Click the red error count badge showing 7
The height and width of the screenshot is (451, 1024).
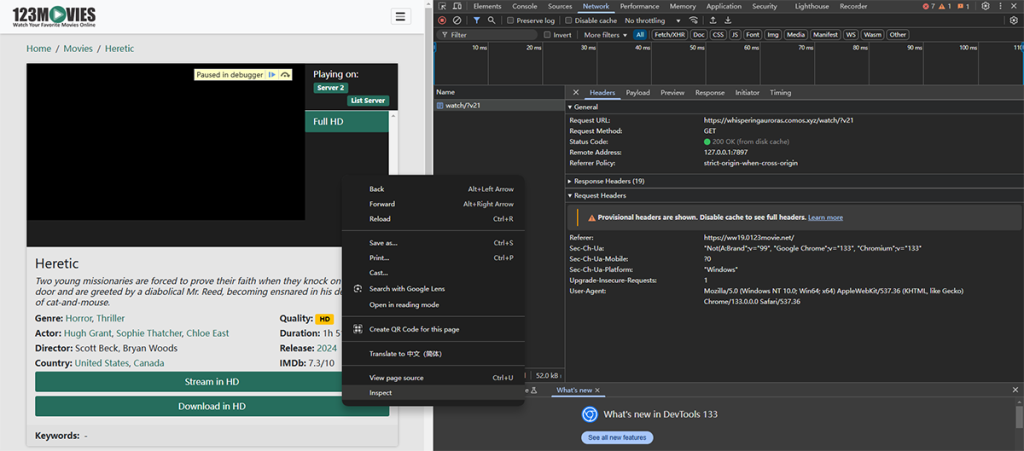pos(929,7)
